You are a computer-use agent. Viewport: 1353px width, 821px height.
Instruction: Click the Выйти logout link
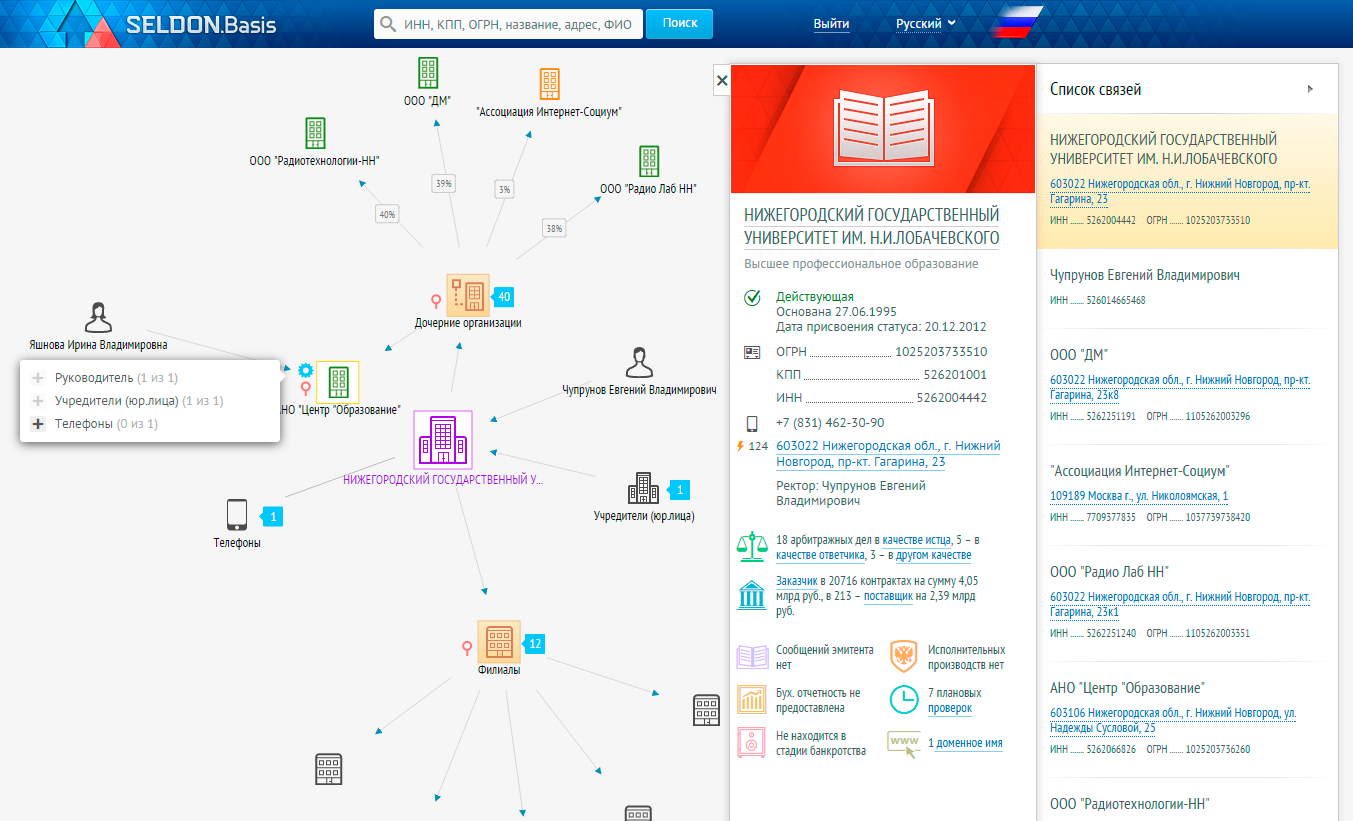coord(832,23)
